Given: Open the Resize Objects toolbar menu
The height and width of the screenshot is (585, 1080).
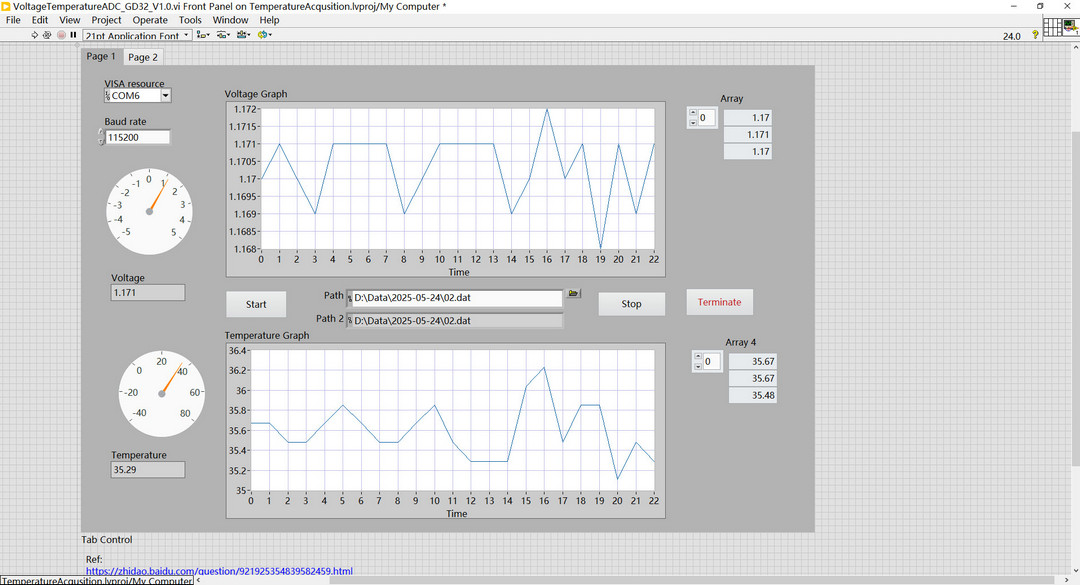Looking at the screenshot, I should [x=245, y=35].
